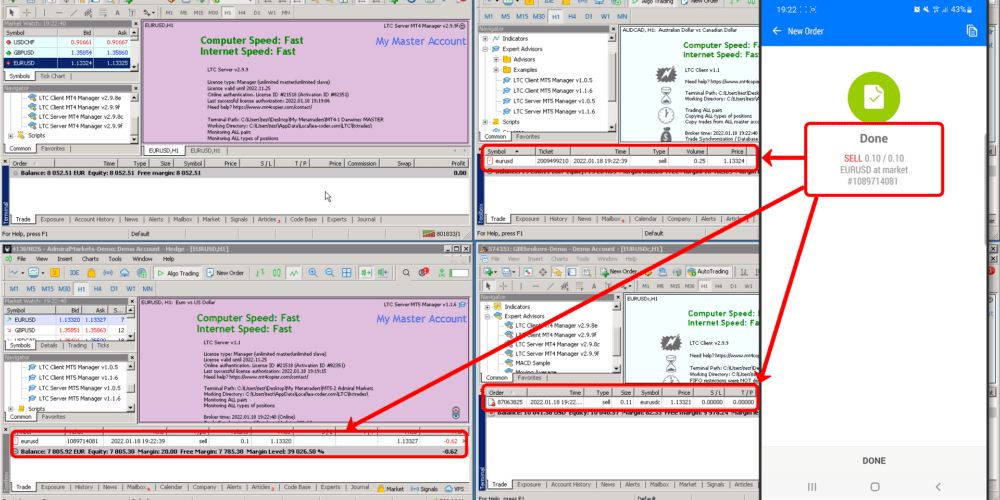Select W1 timeframe in AUDCAD window
Screen dimensions: 1000x500
click(605, 17)
